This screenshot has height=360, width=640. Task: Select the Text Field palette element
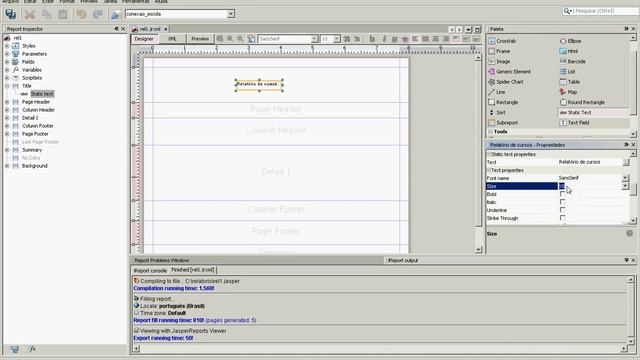coord(575,122)
